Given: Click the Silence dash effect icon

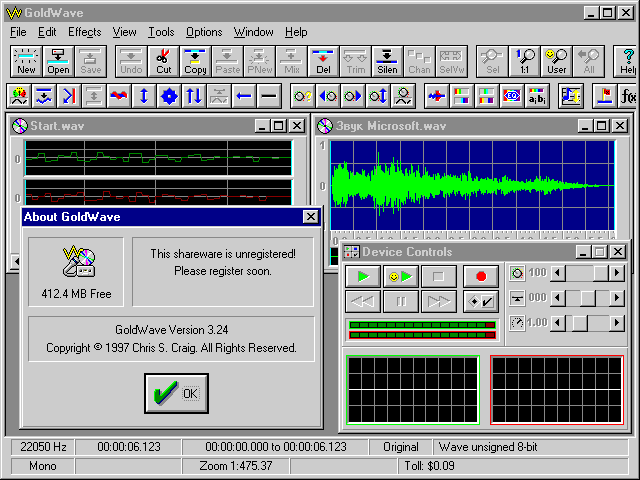Looking at the screenshot, I should coord(269,96).
